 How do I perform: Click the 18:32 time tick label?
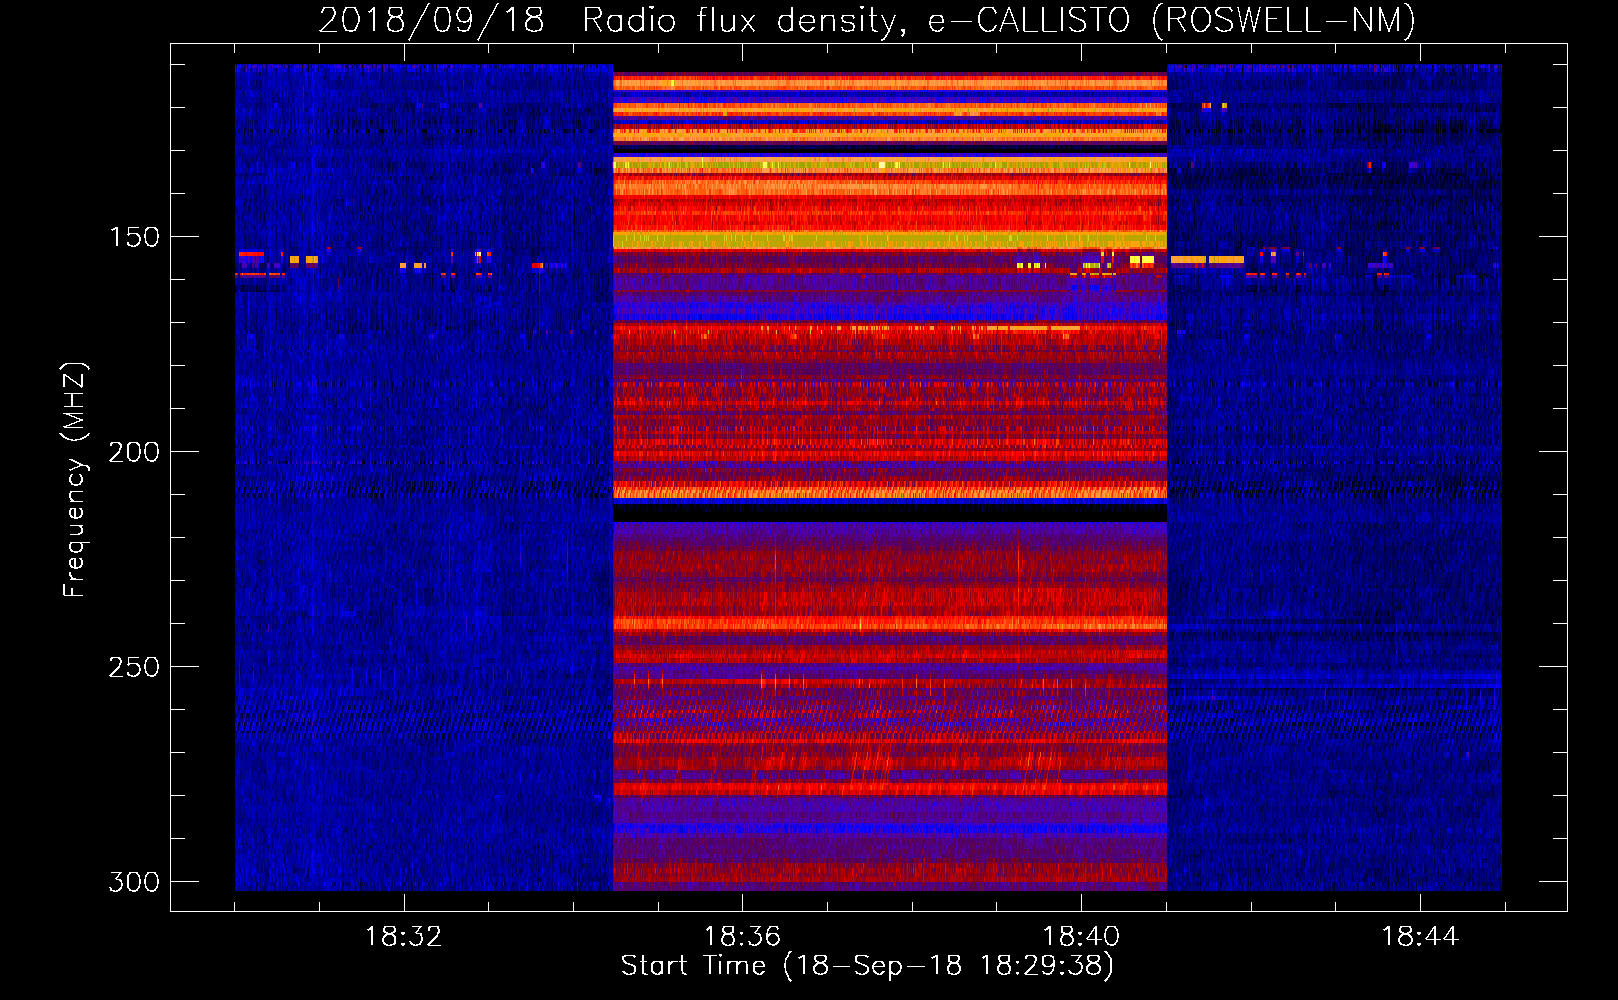tap(403, 937)
